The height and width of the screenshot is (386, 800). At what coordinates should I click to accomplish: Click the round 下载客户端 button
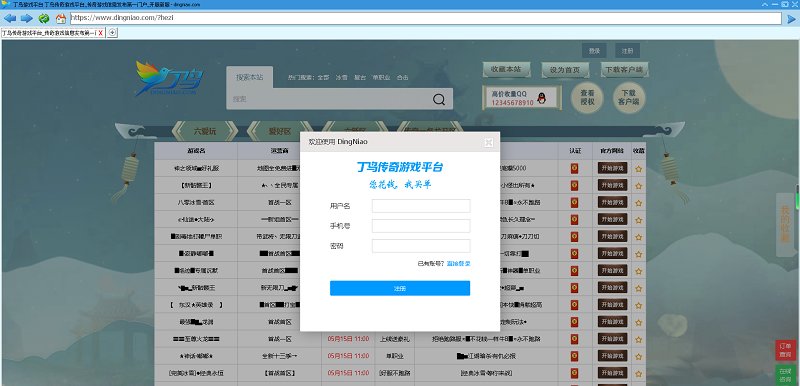[x=629, y=98]
